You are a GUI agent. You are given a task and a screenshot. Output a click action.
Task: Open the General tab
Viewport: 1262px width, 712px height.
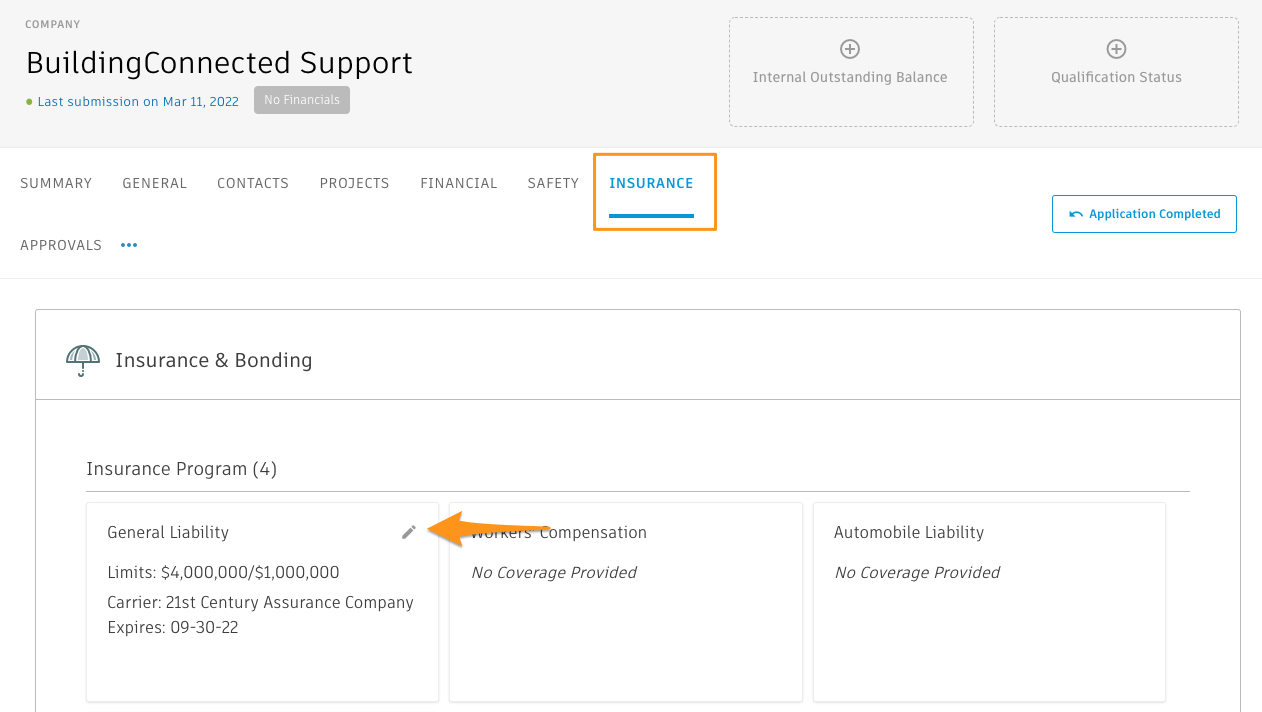click(x=155, y=183)
